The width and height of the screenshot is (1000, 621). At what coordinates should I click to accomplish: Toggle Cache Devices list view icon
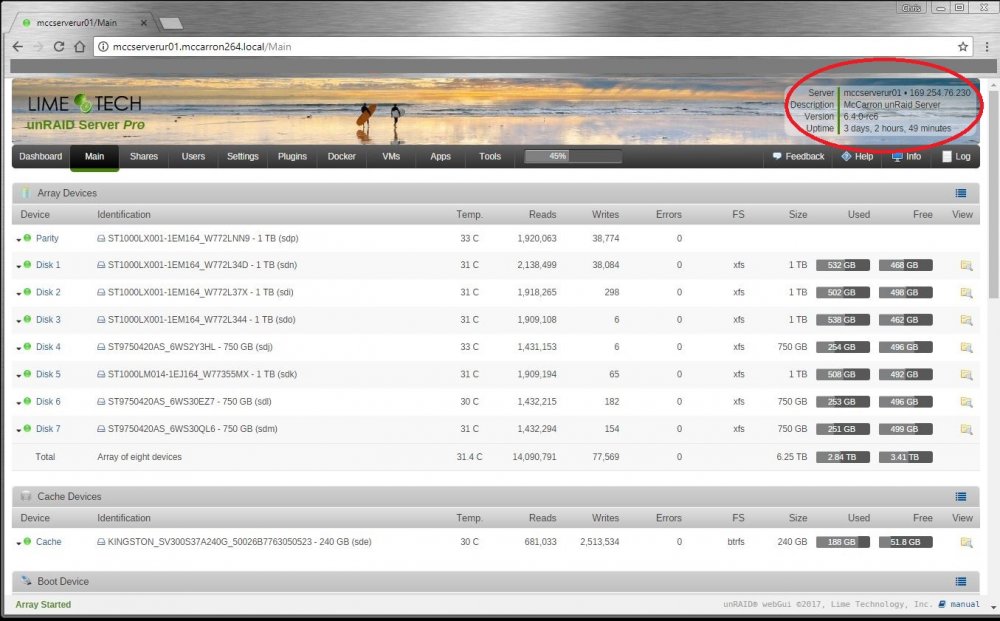pos(960,497)
